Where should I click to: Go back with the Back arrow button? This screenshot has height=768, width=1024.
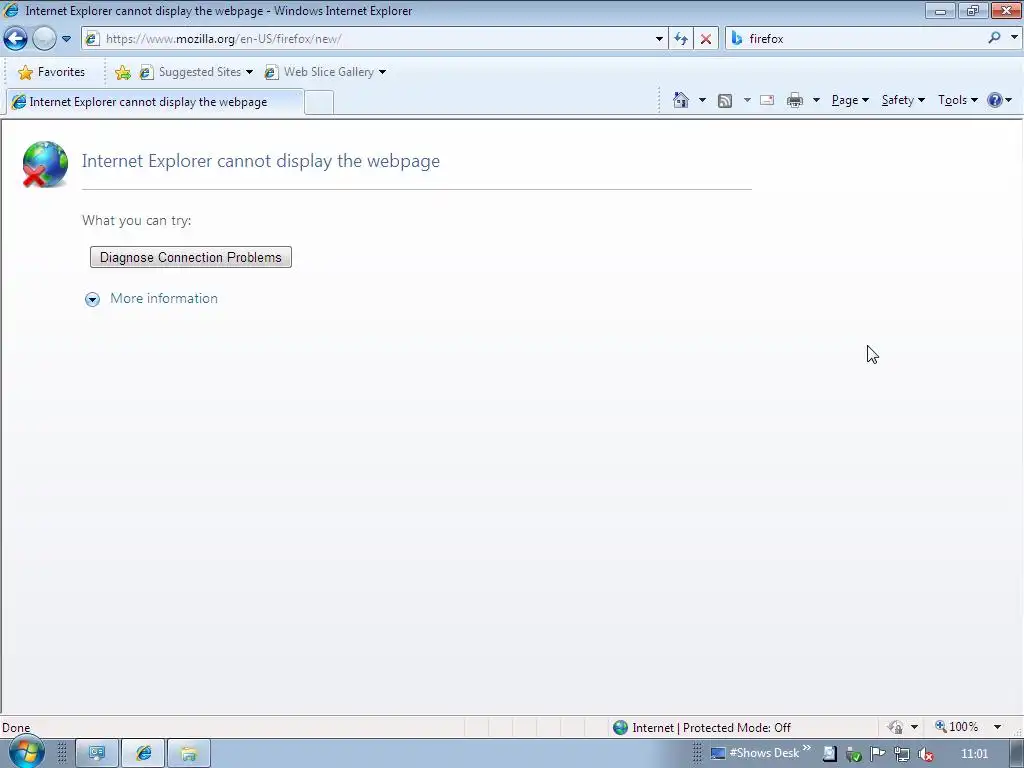pos(15,39)
